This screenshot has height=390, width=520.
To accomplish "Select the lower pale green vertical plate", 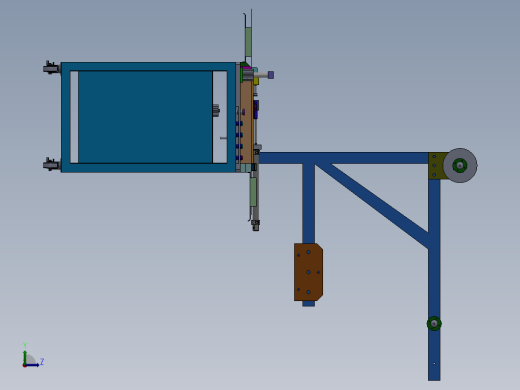I will (x=253, y=192).
